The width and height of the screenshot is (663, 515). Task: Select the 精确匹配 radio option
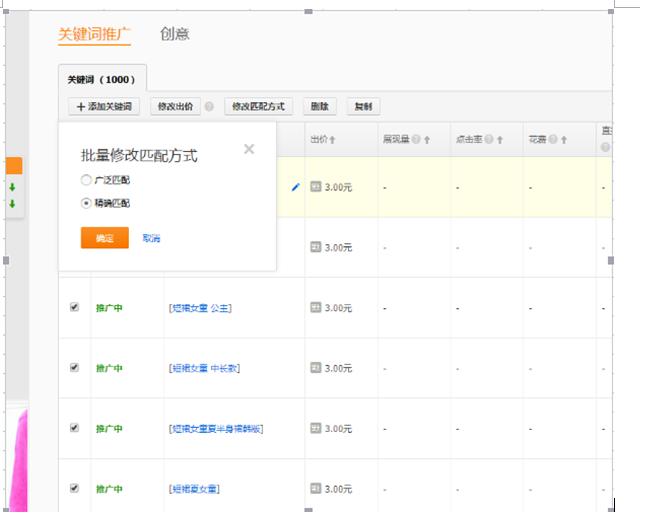(x=86, y=203)
